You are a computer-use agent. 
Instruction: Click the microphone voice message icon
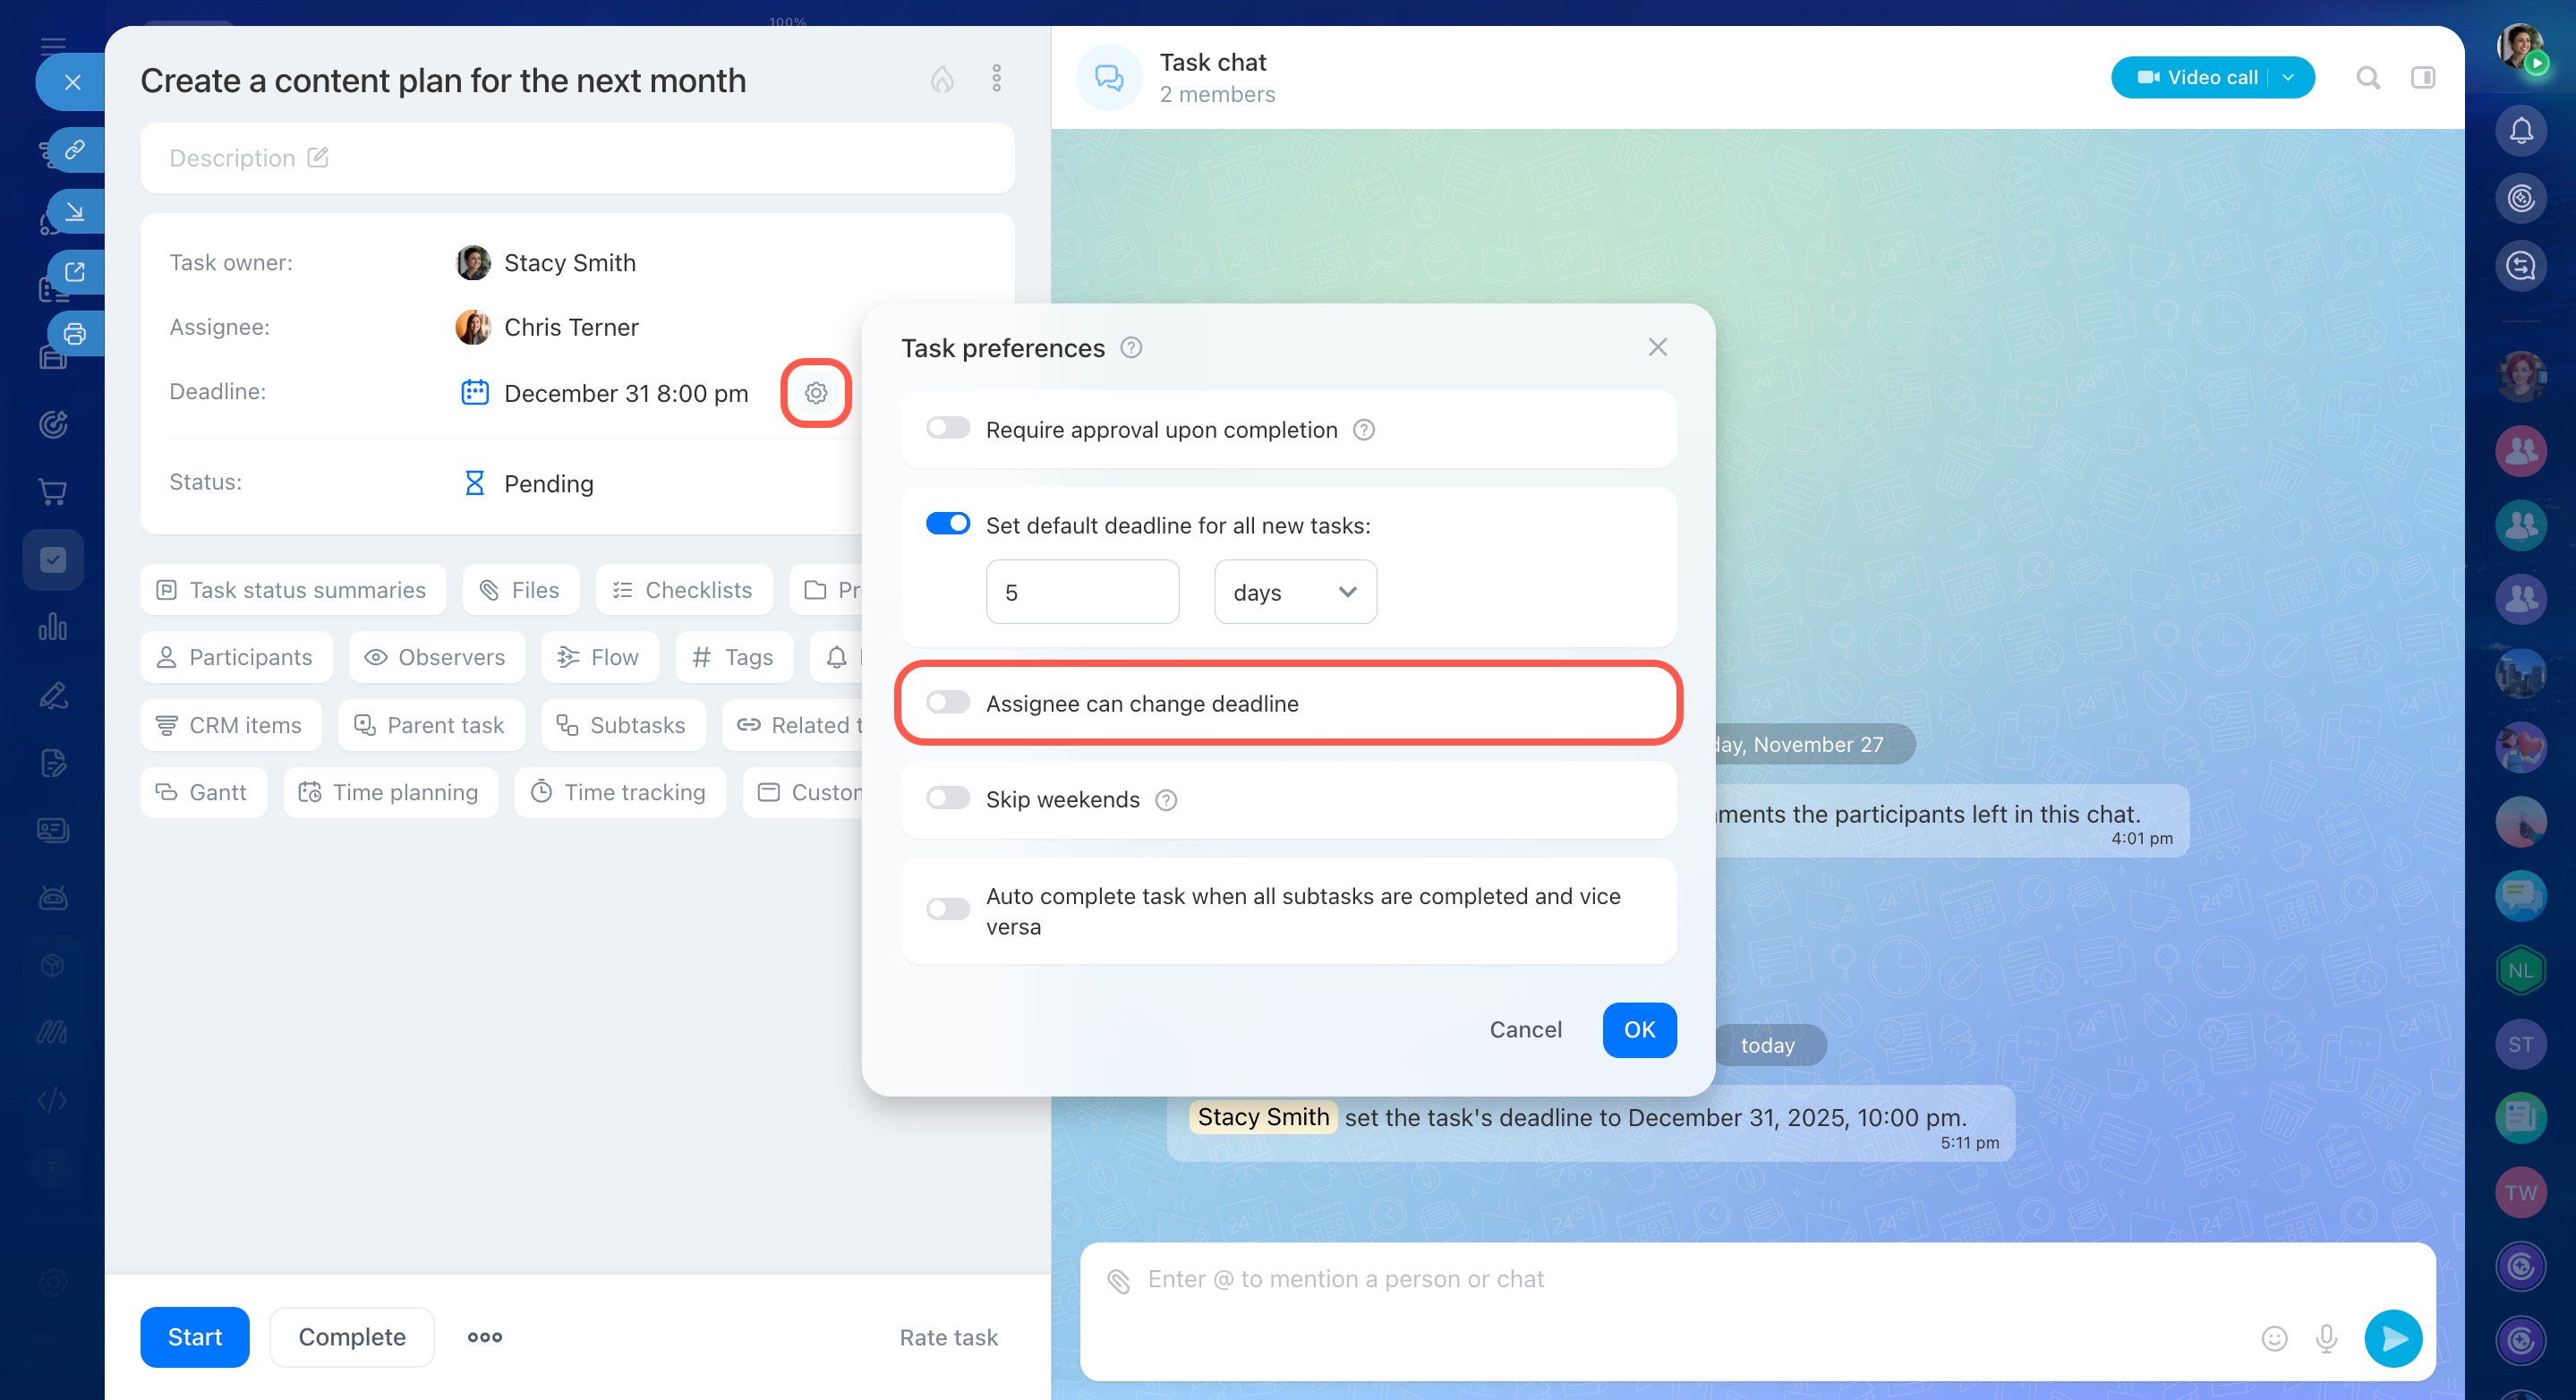tap(2326, 1337)
